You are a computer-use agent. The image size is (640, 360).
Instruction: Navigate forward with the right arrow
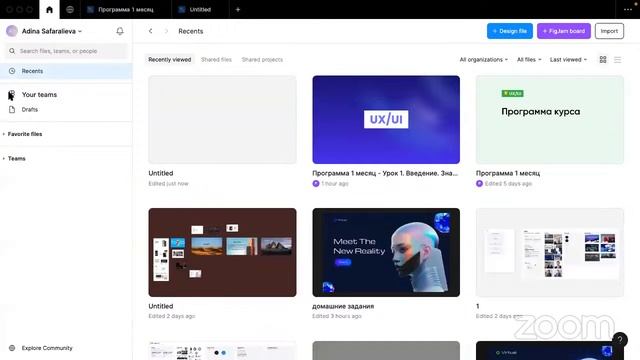click(x=166, y=31)
